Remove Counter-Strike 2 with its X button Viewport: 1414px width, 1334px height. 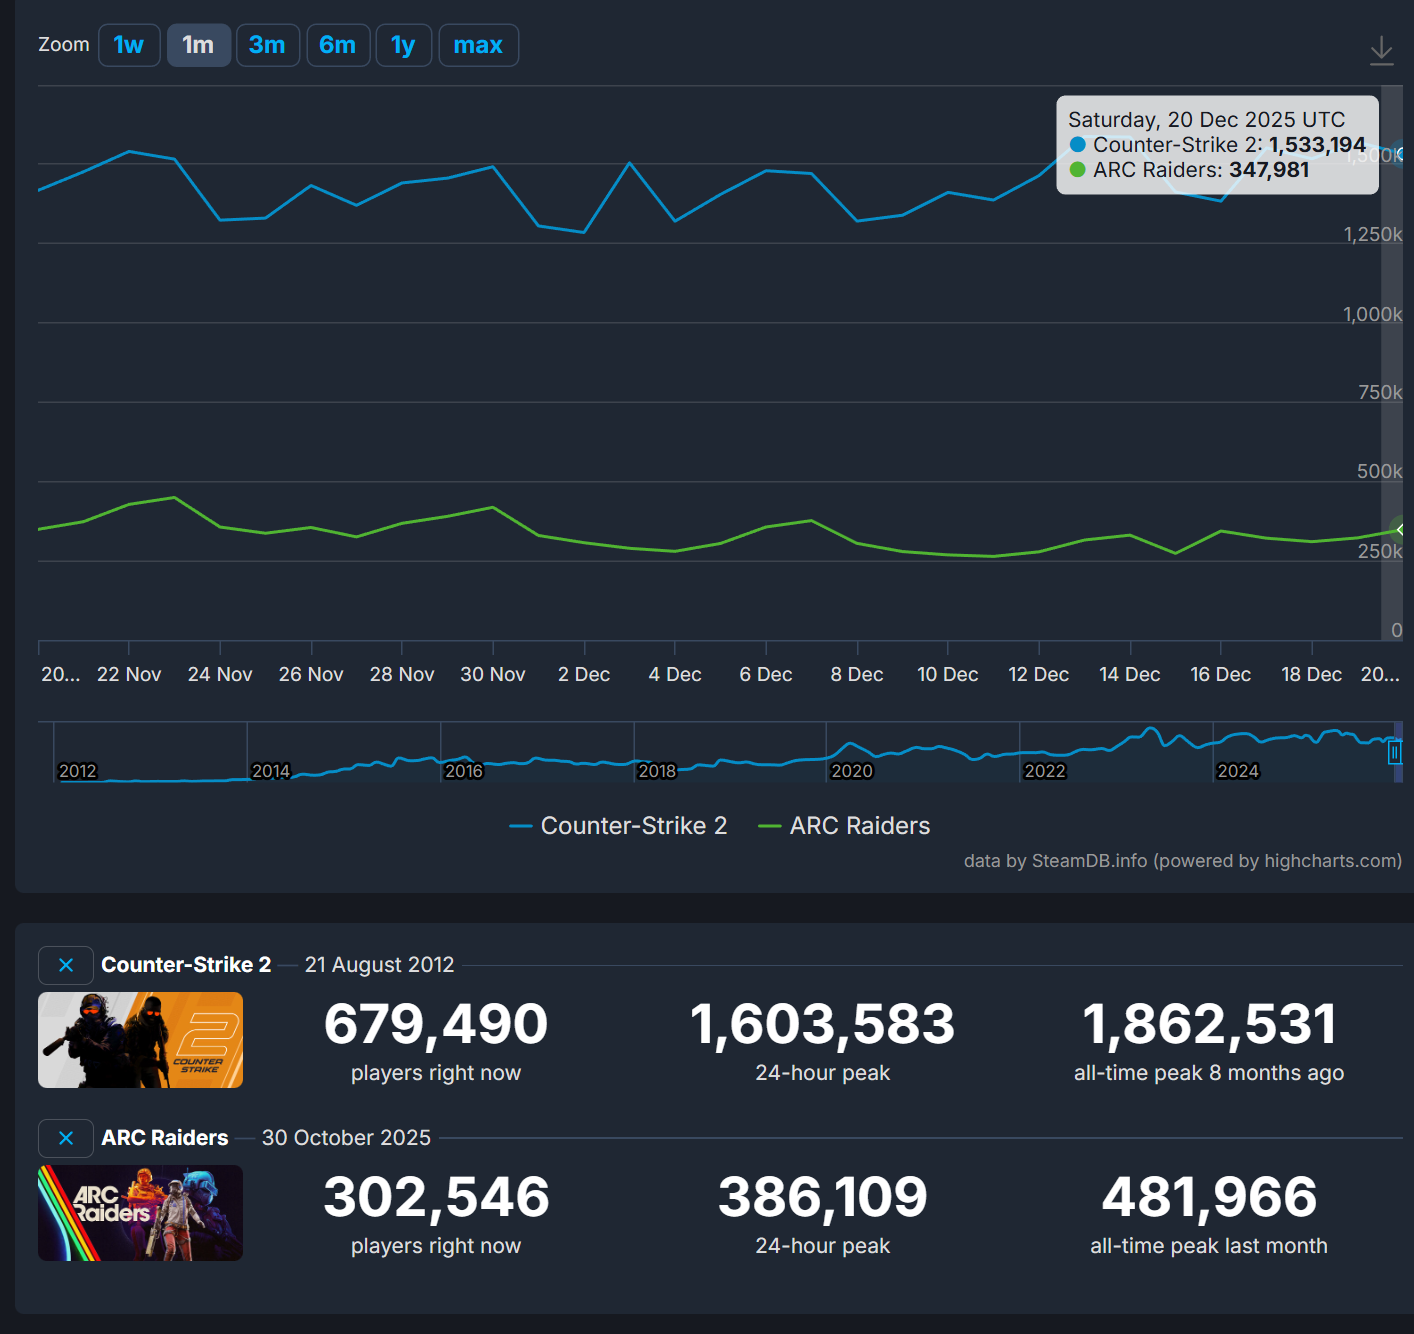66,965
